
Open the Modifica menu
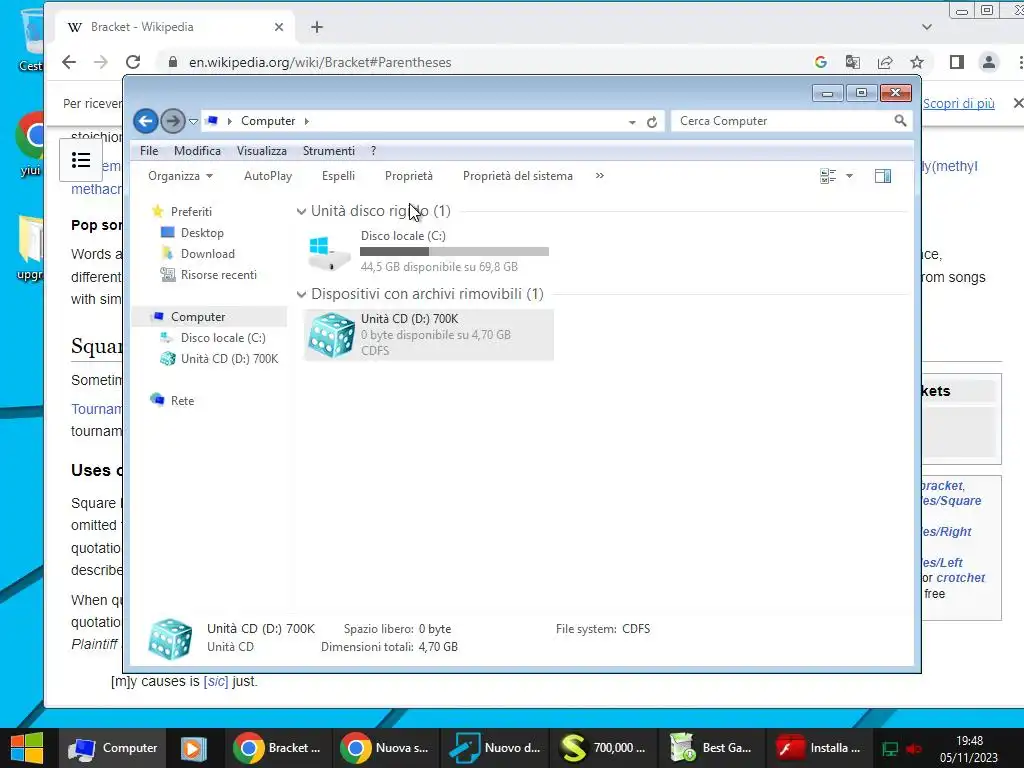click(197, 151)
